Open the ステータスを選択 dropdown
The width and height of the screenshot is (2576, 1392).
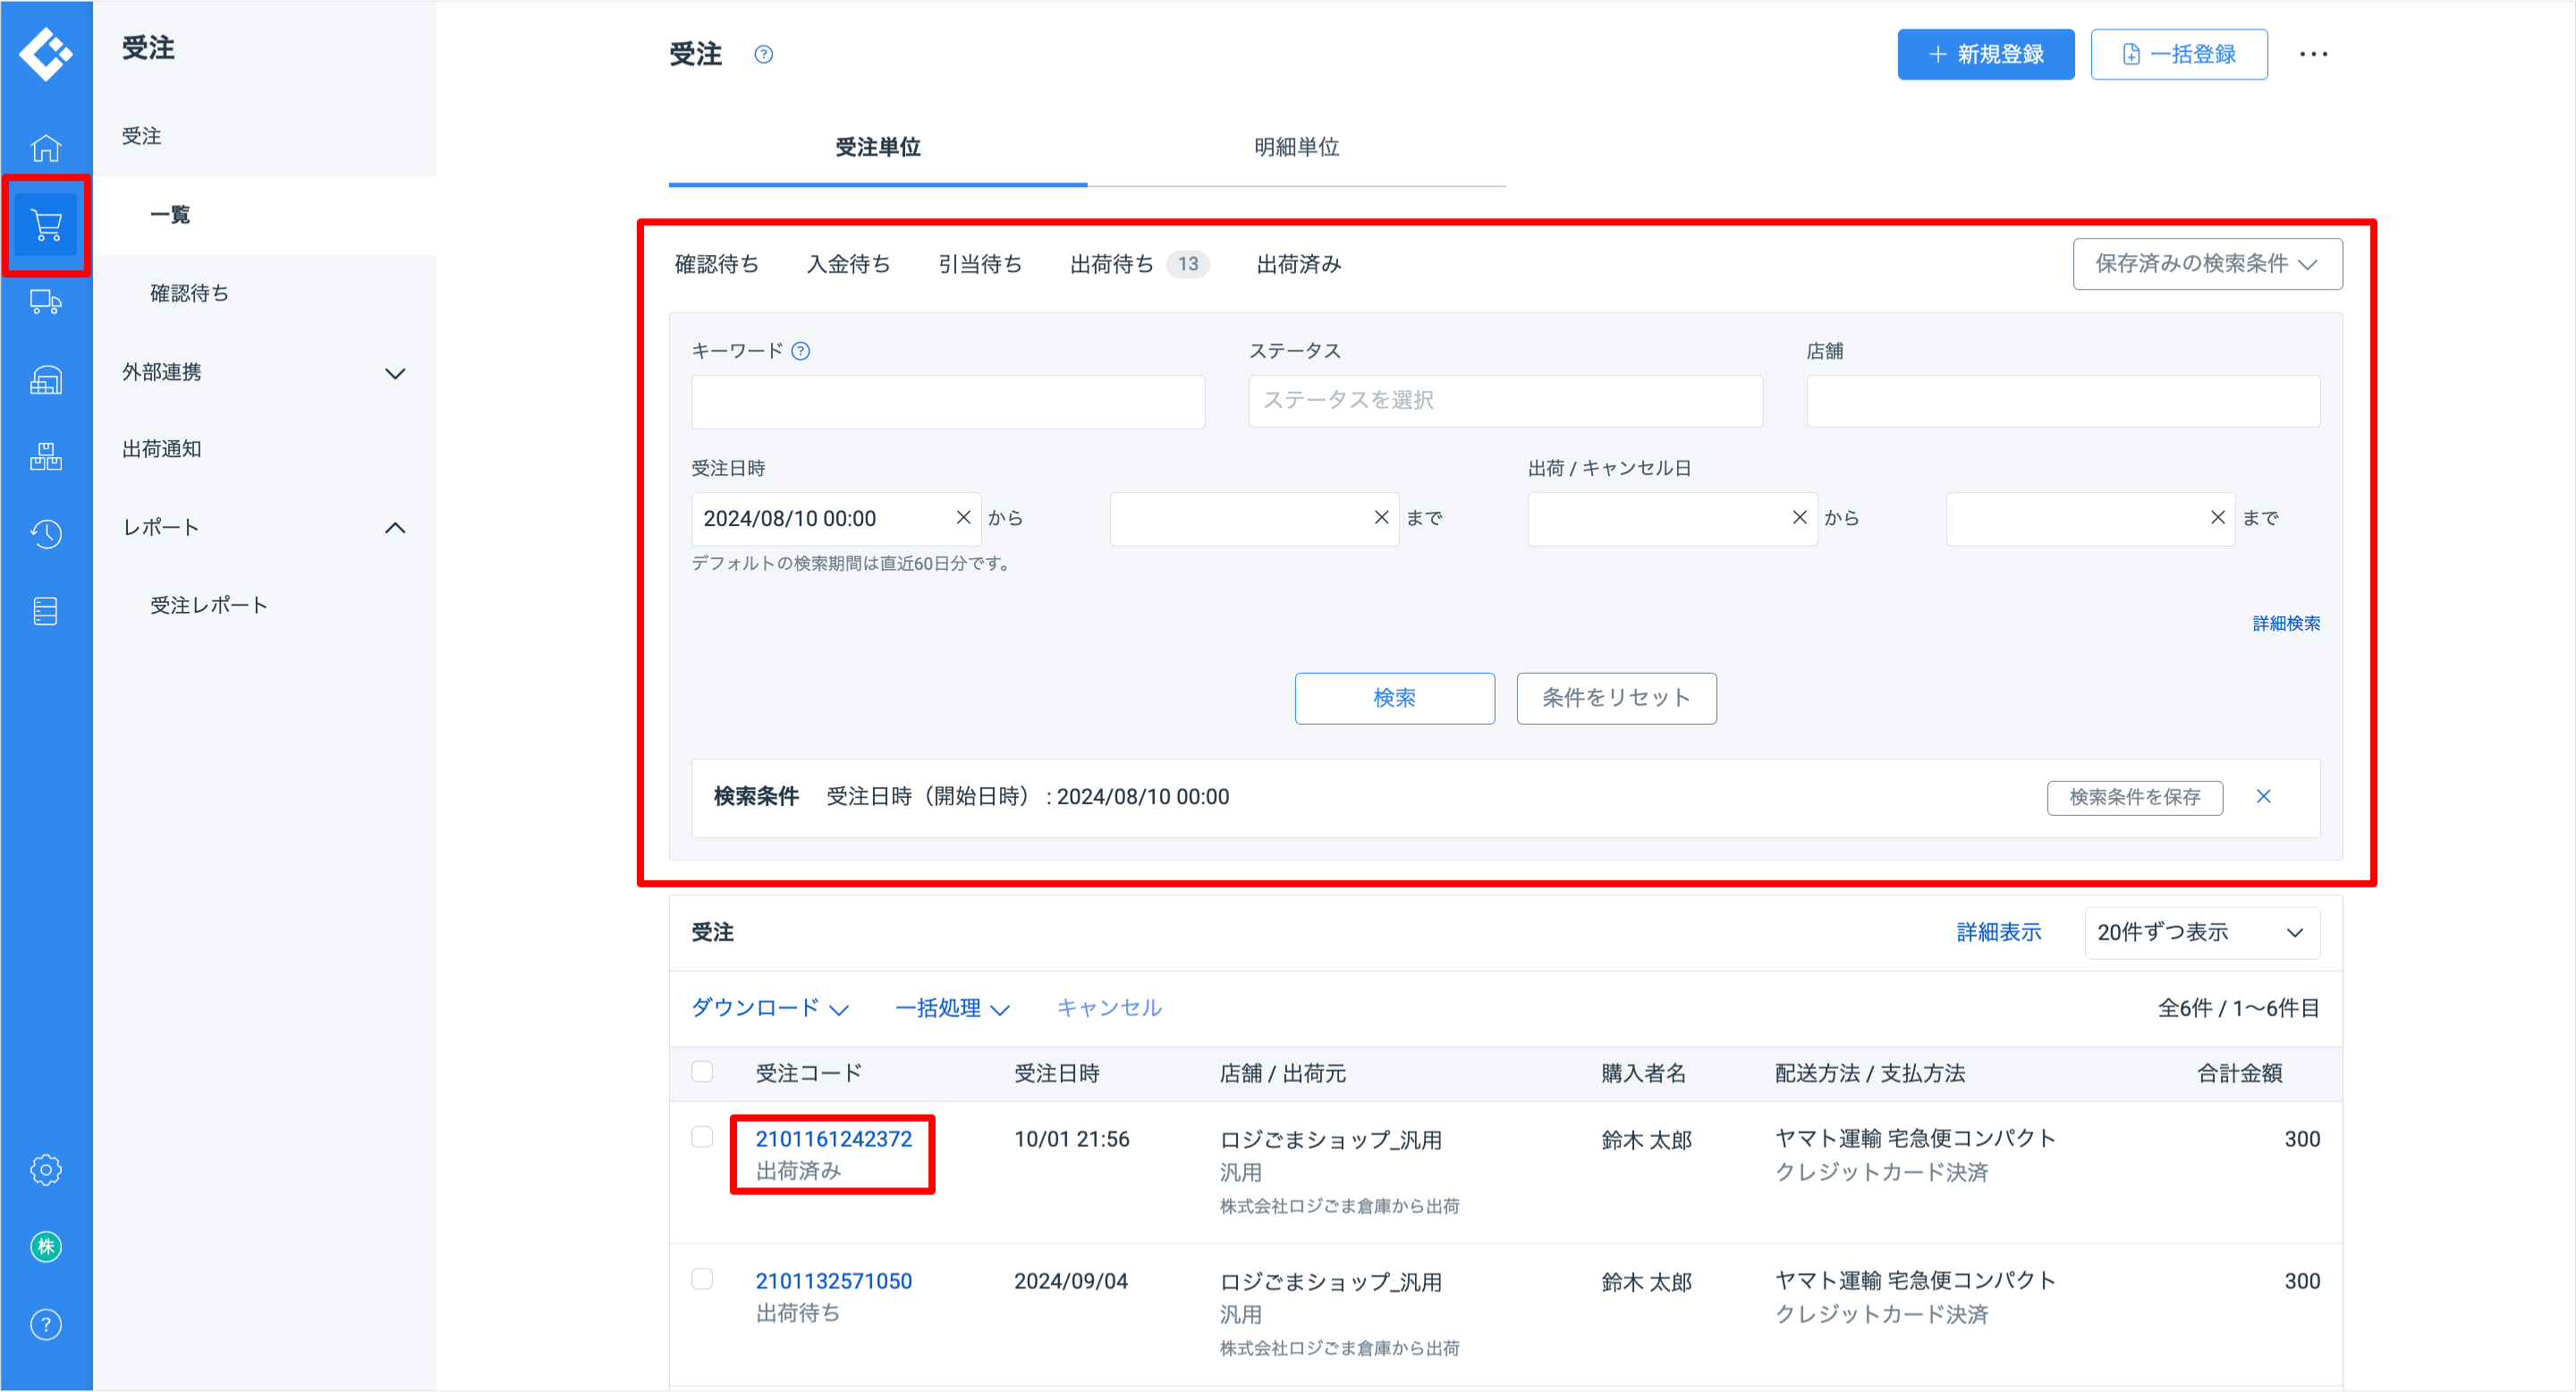click(x=1505, y=401)
